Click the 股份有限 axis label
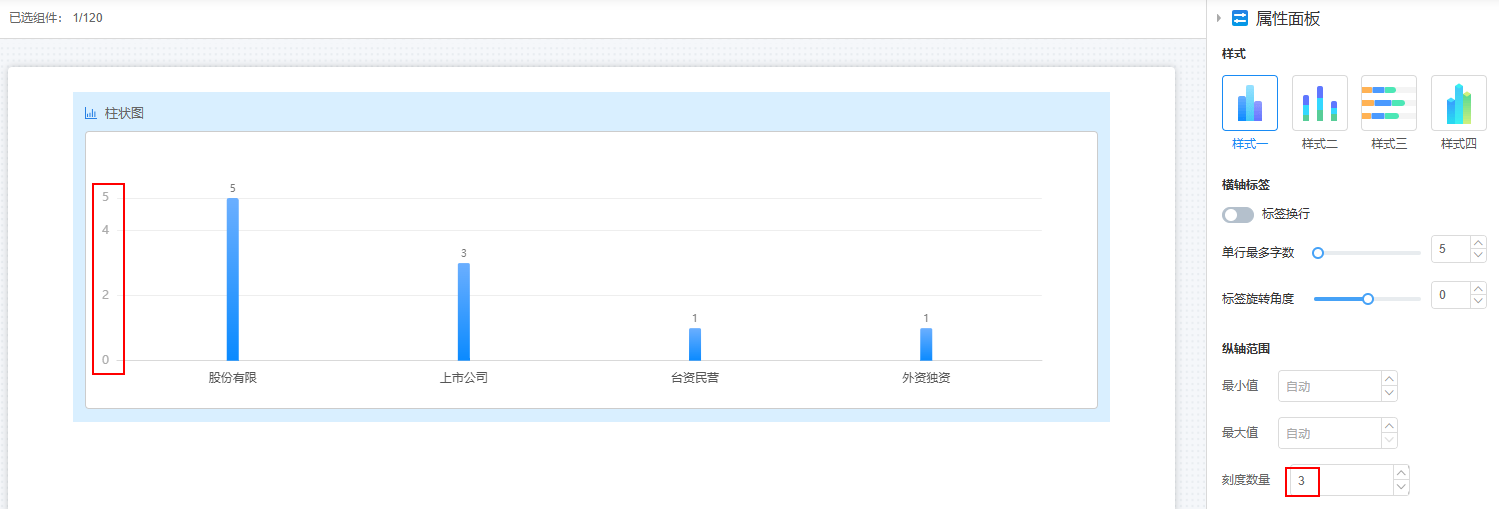The width and height of the screenshot is (1499, 509). [x=233, y=378]
